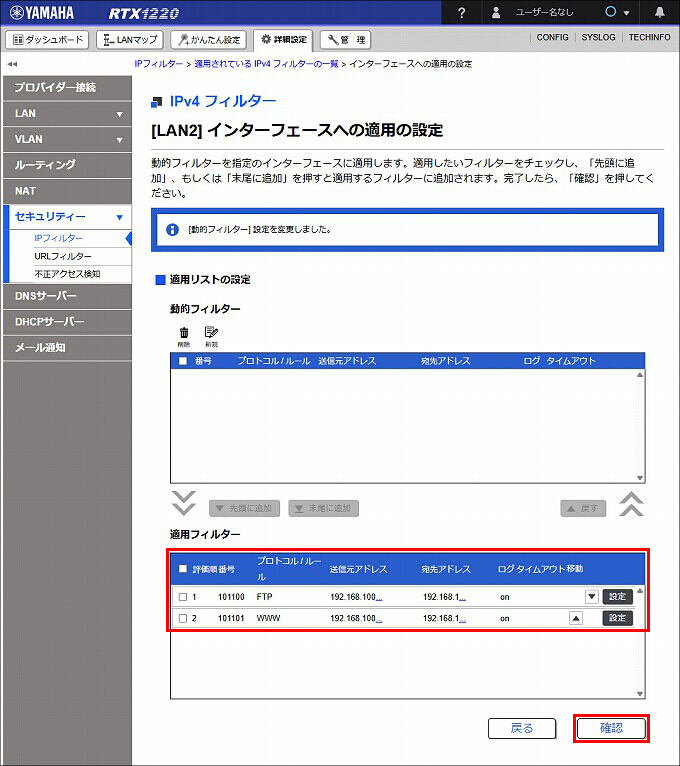Select the 詳細設定 tab
680x766 pixels.
[x=283, y=40]
